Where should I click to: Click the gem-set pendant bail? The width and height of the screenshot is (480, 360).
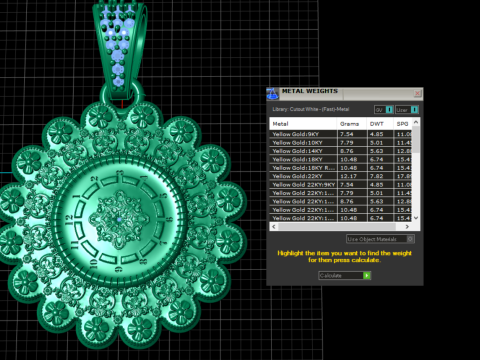pyautogui.click(x=120, y=50)
